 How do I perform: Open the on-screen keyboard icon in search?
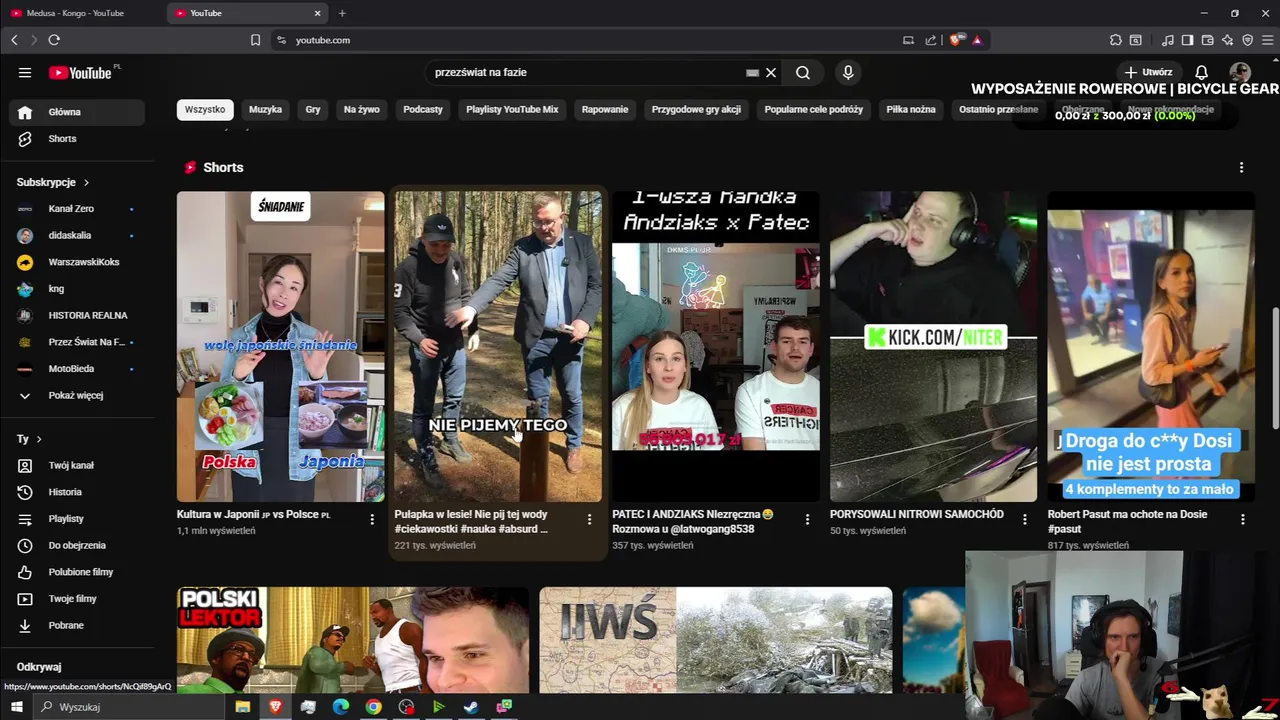(752, 72)
